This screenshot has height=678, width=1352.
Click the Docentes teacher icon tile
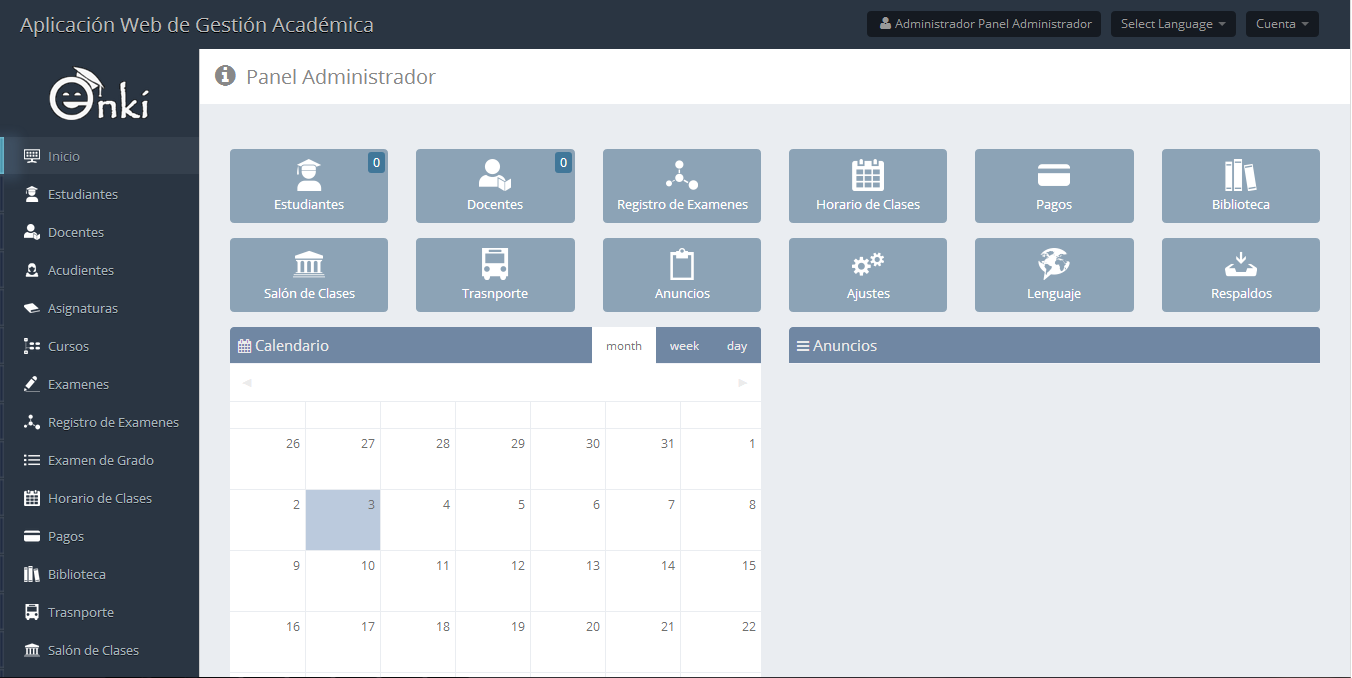pos(495,186)
